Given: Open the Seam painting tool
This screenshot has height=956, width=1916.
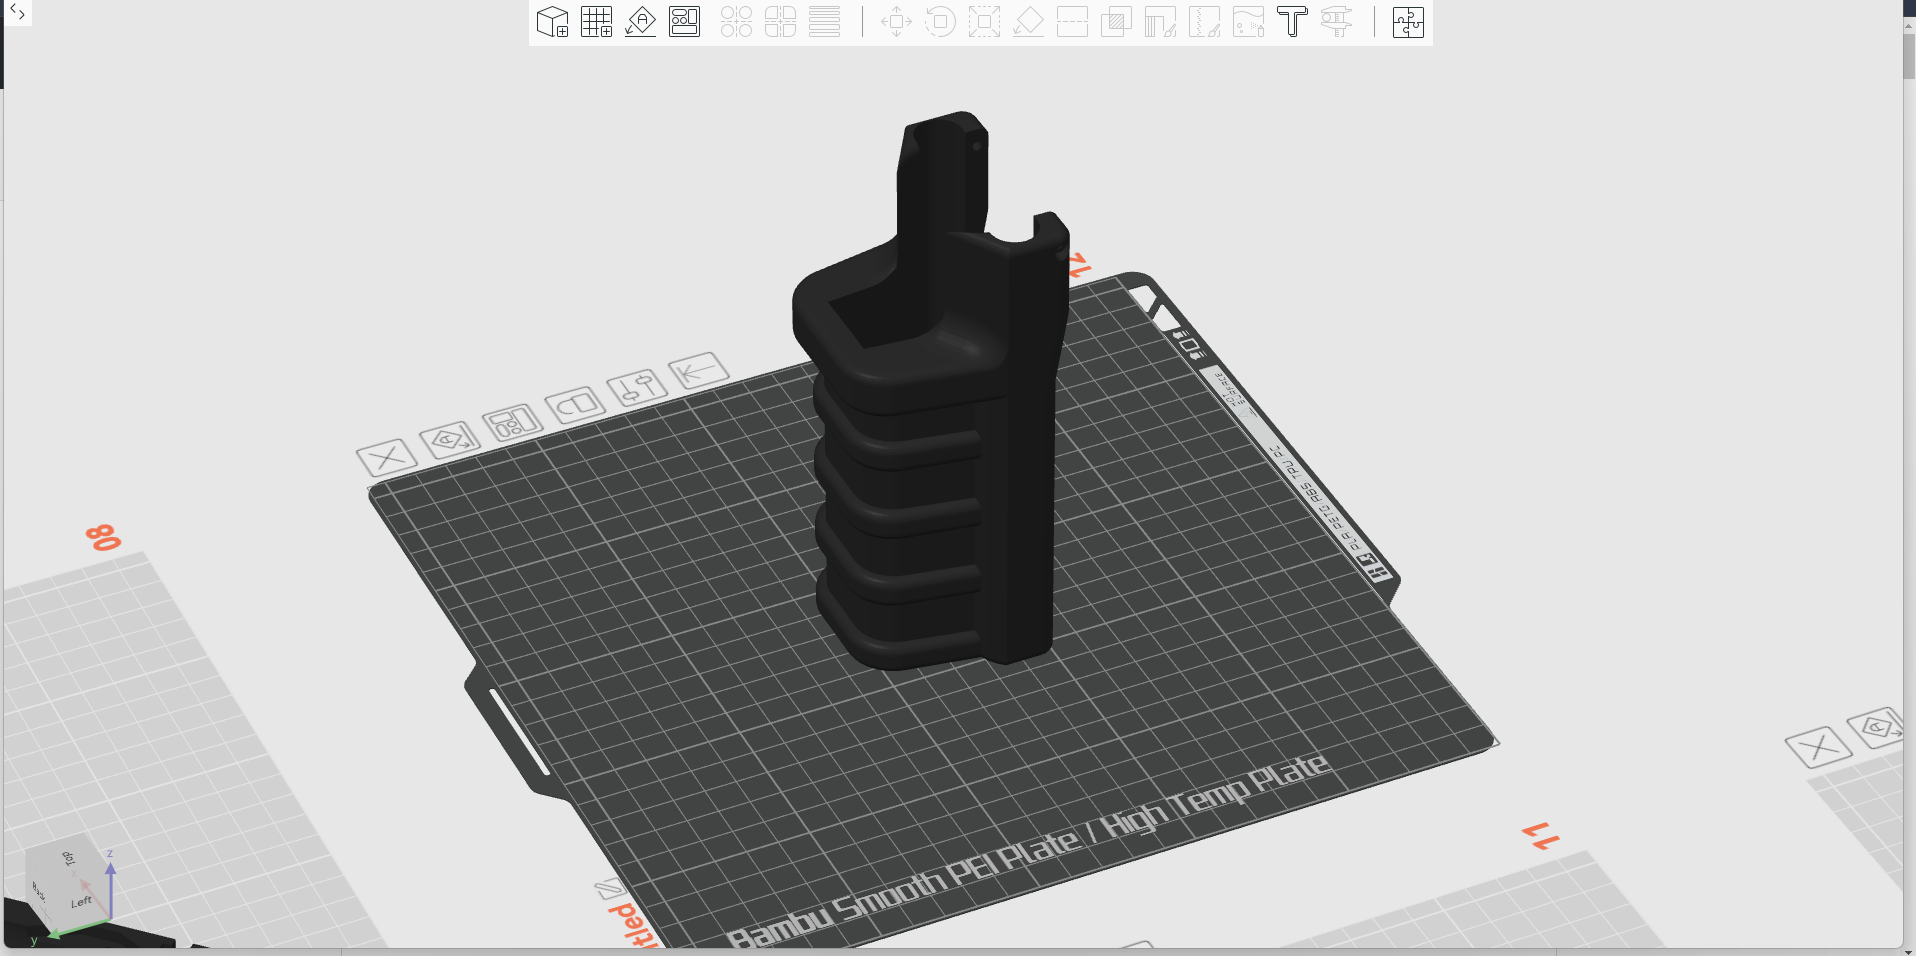Looking at the screenshot, I should pos(1204,22).
